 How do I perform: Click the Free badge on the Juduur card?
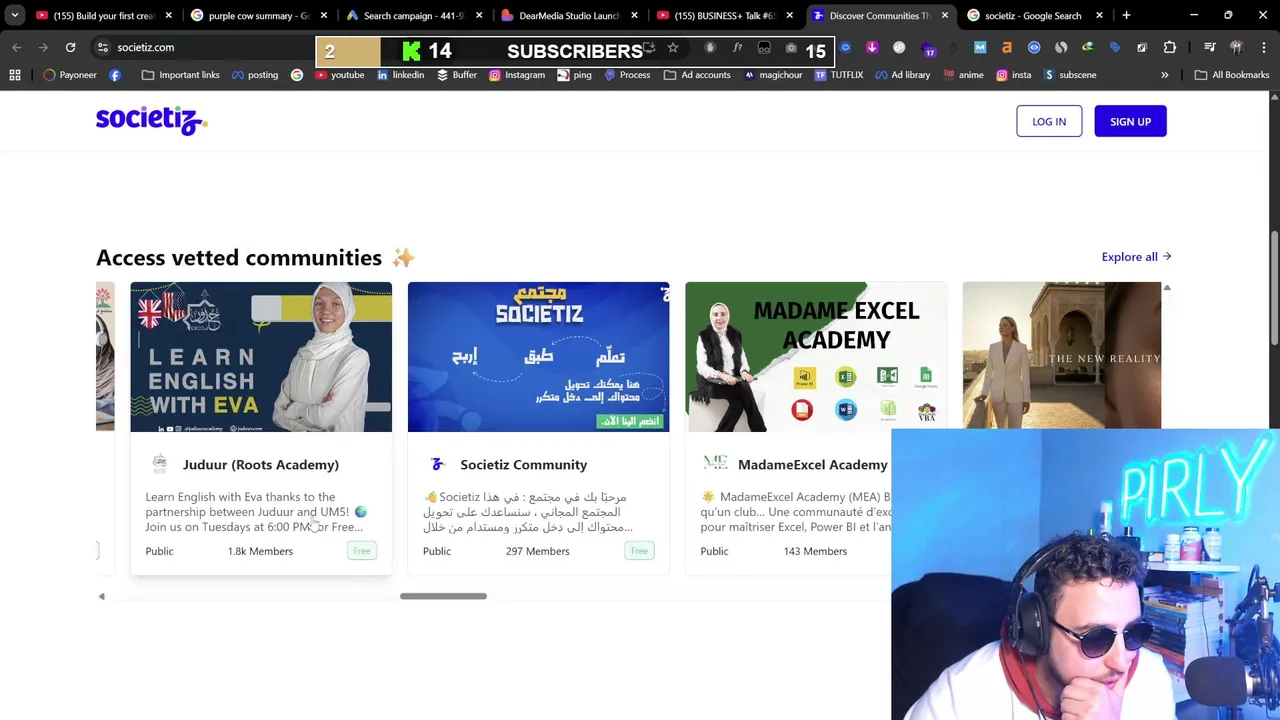[362, 551]
